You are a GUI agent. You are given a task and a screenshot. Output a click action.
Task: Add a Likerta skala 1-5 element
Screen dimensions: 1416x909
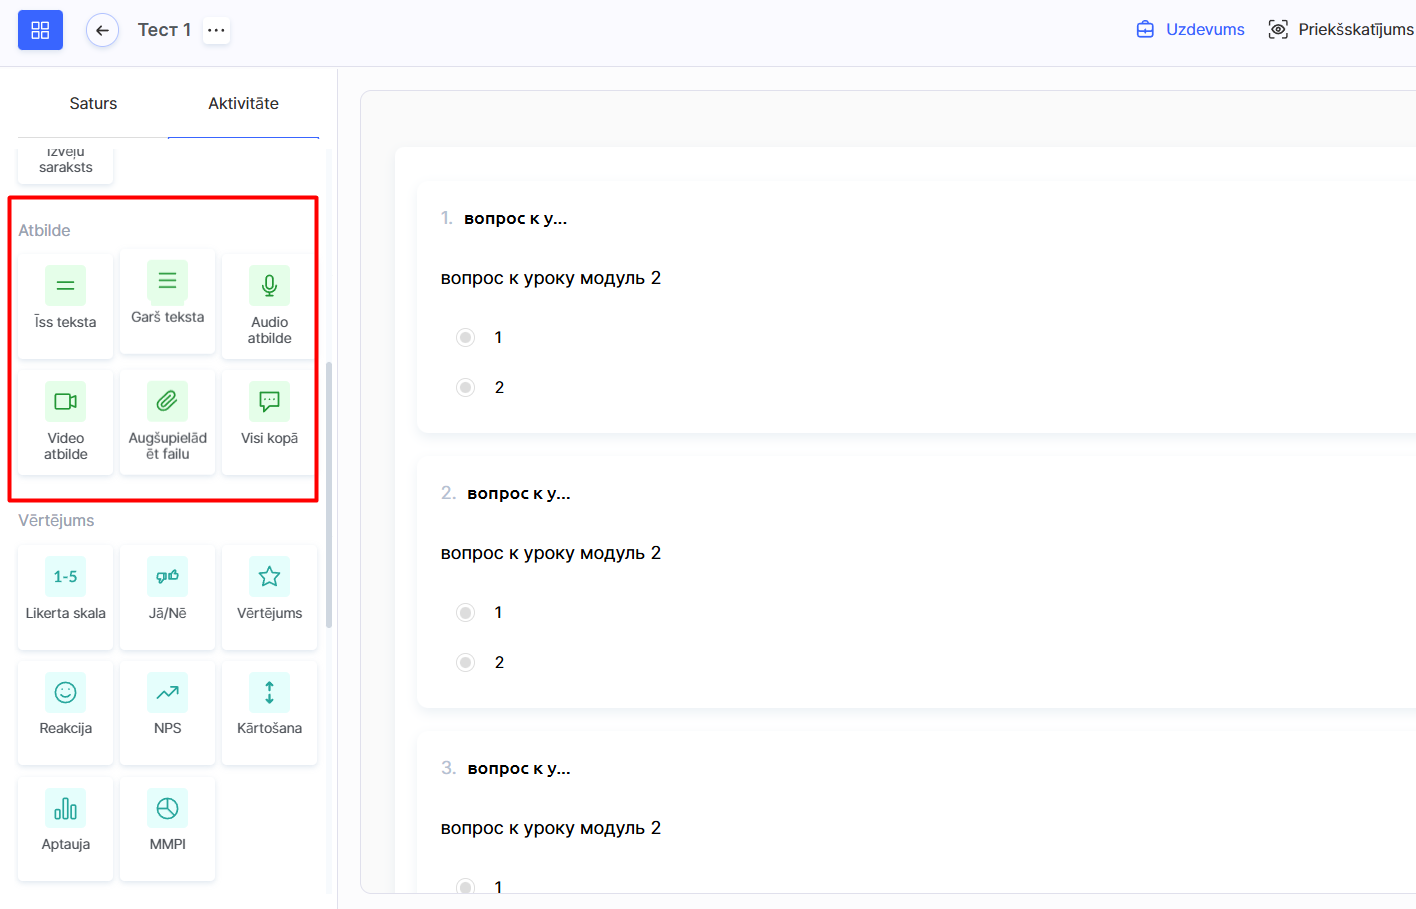[x=65, y=577]
